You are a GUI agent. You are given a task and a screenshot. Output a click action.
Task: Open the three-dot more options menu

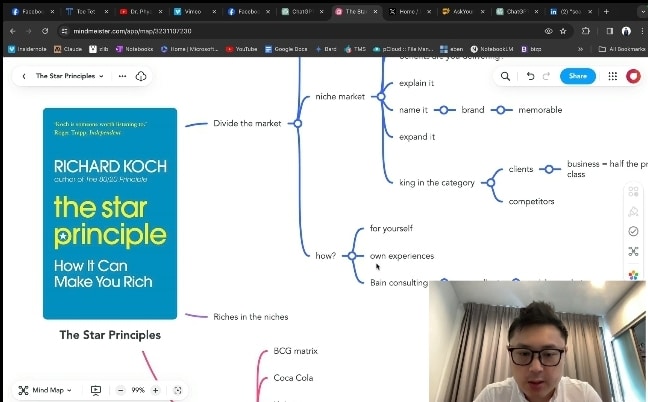pyautogui.click(x=122, y=76)
